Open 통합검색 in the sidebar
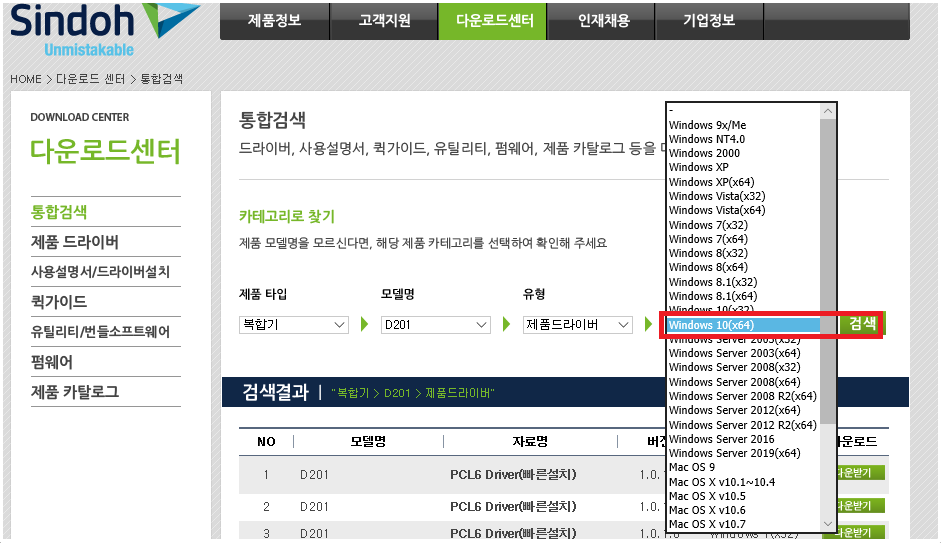Viewport: 941px width, 543px height. 59,212
